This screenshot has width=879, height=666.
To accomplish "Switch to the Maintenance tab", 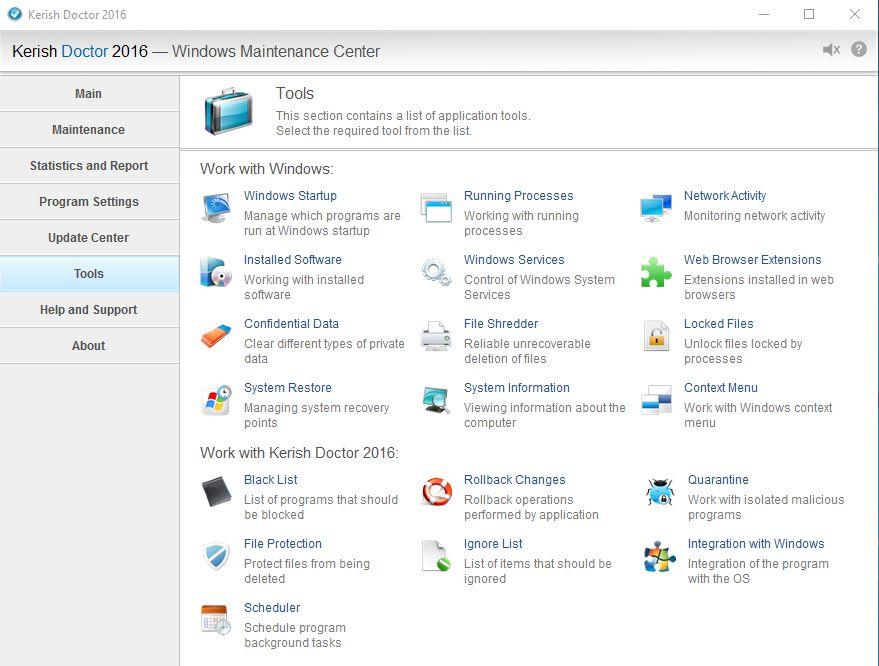I will click(x=89, y=130).
